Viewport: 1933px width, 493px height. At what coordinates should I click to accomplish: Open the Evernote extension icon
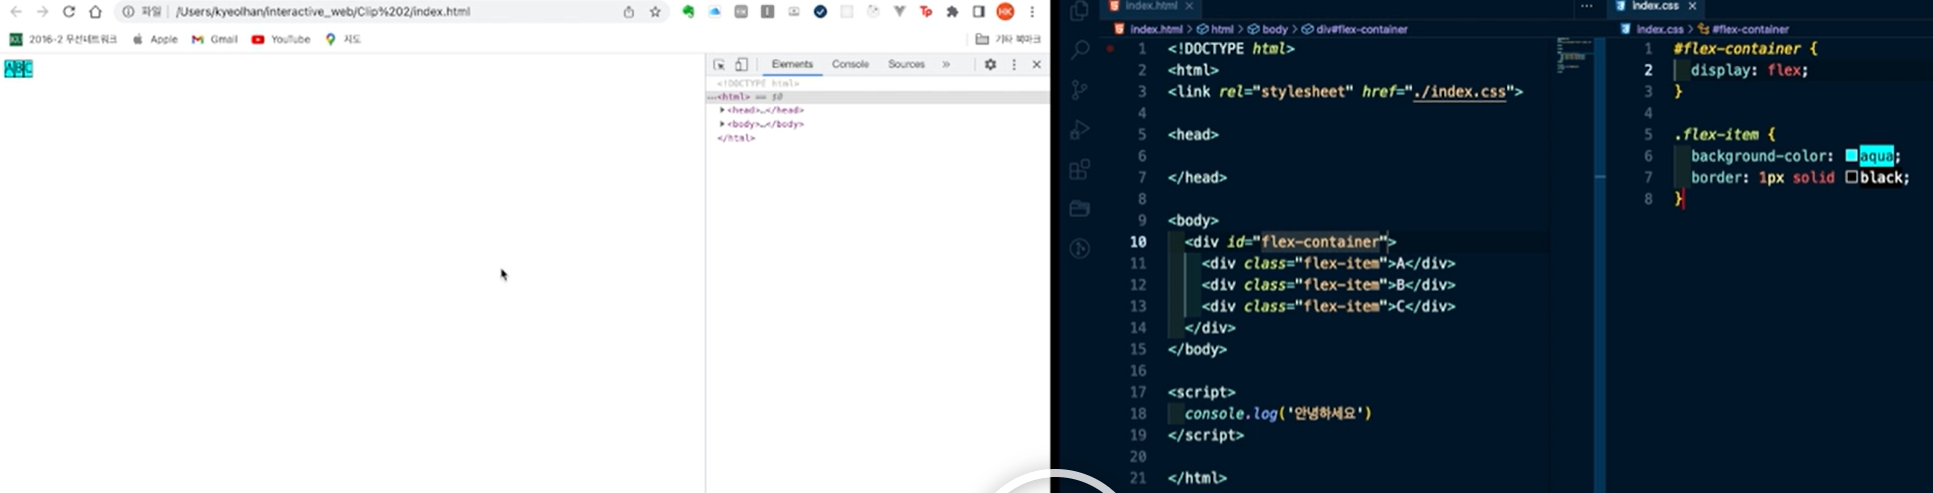tap(688, 12)
